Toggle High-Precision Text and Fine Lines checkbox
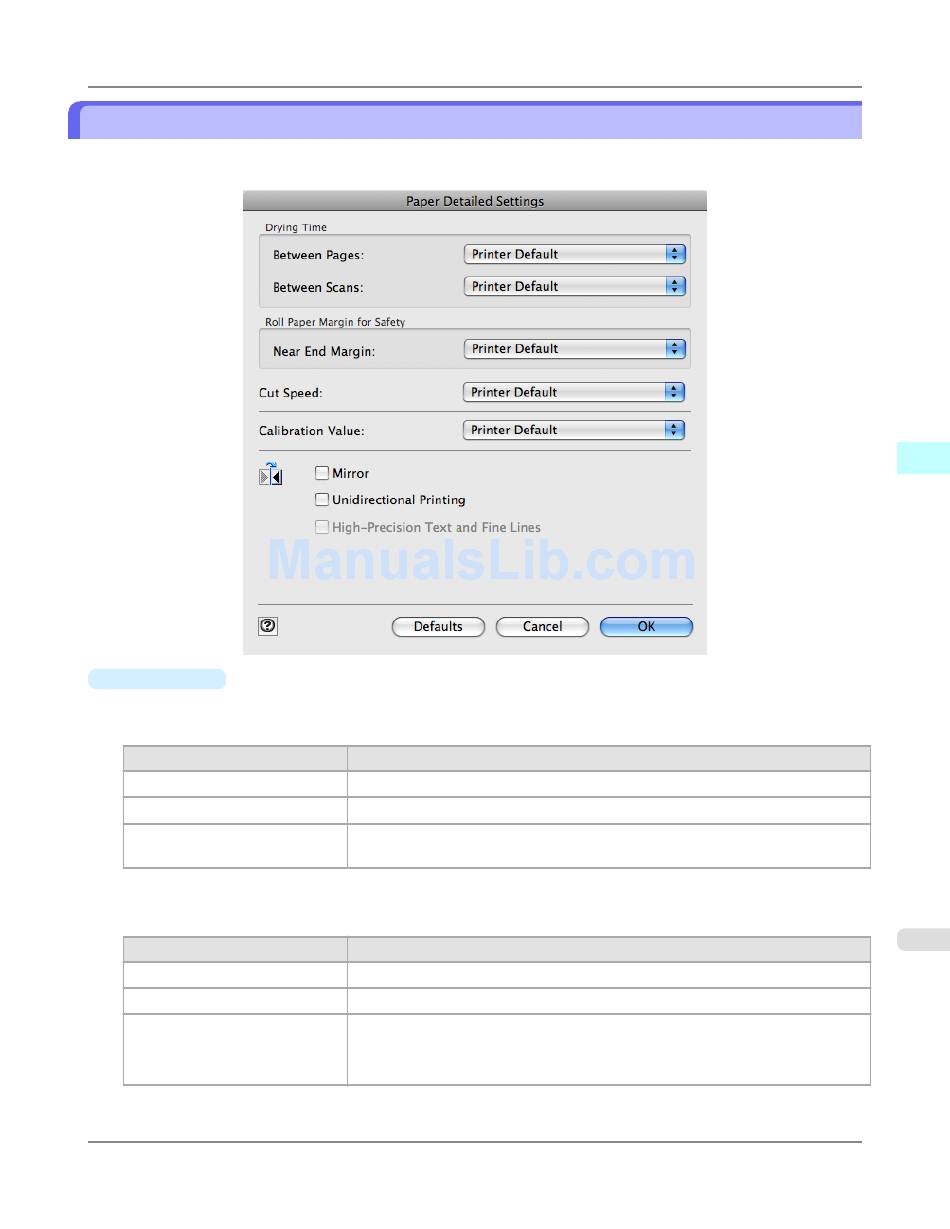The width and height of the screenshot is (950, 1229). click(x=322, y=526)
